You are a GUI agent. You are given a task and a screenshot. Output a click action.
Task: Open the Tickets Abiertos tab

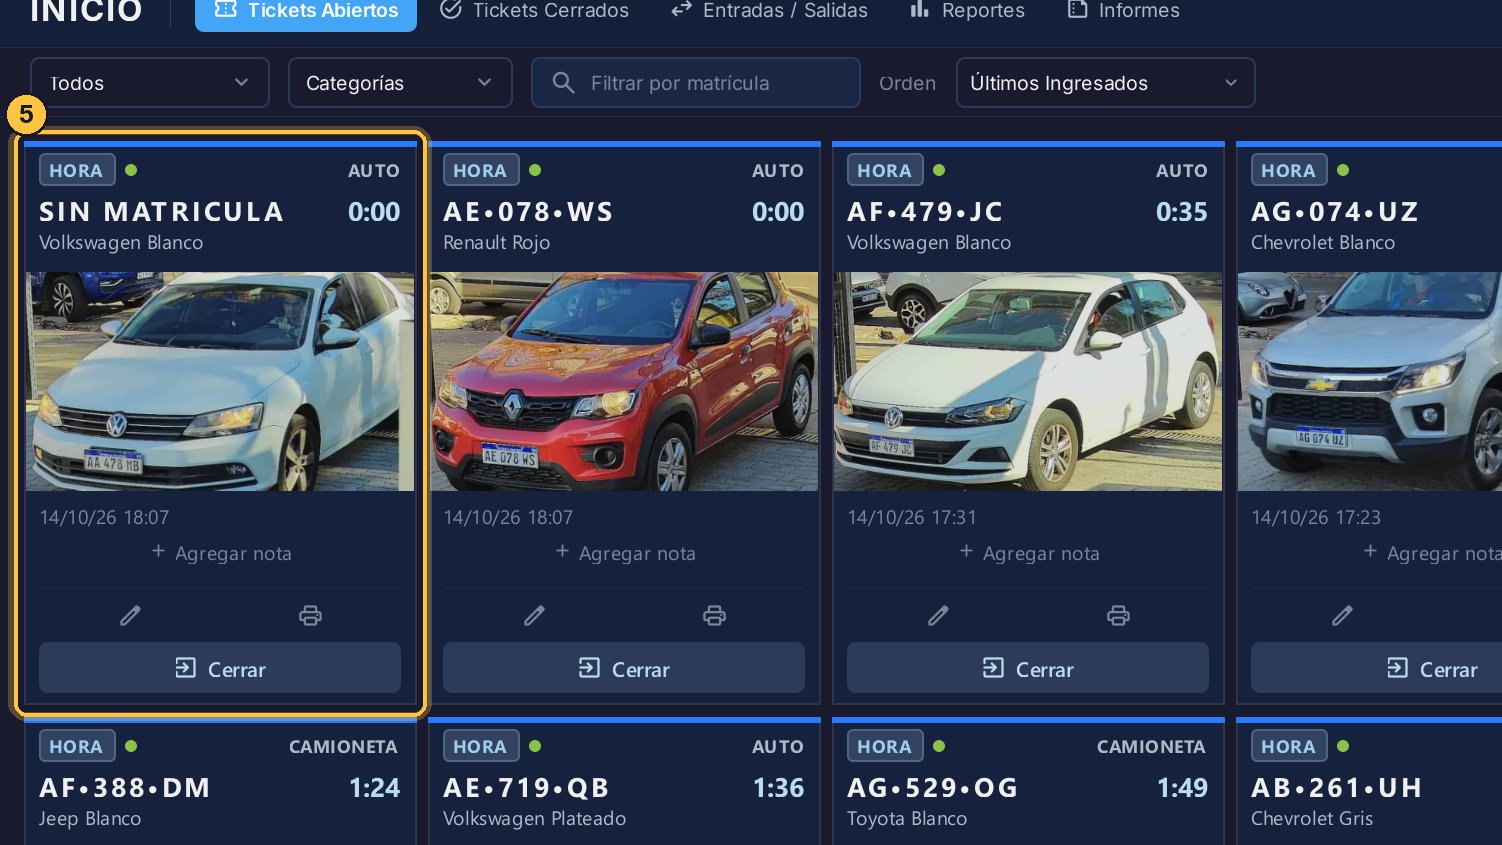306,11
